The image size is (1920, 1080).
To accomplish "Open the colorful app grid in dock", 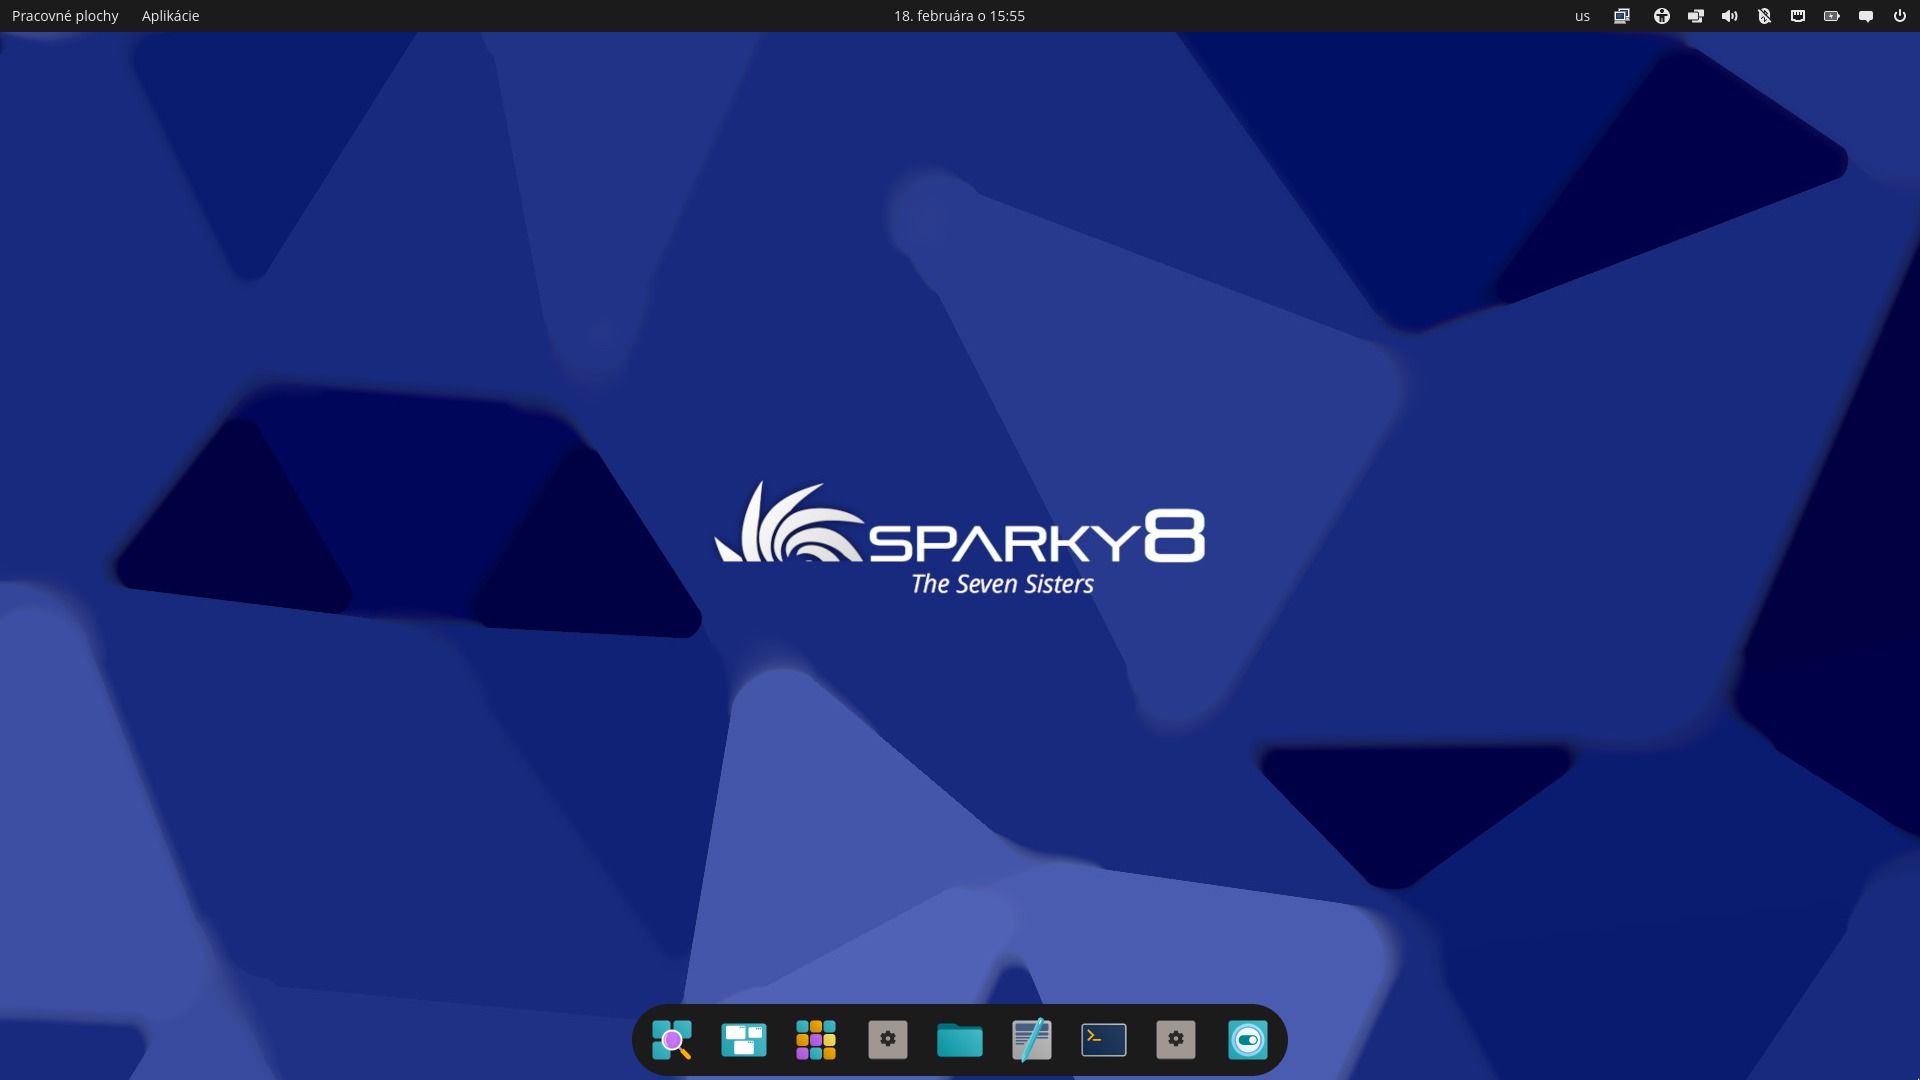I will (816, 1040).
